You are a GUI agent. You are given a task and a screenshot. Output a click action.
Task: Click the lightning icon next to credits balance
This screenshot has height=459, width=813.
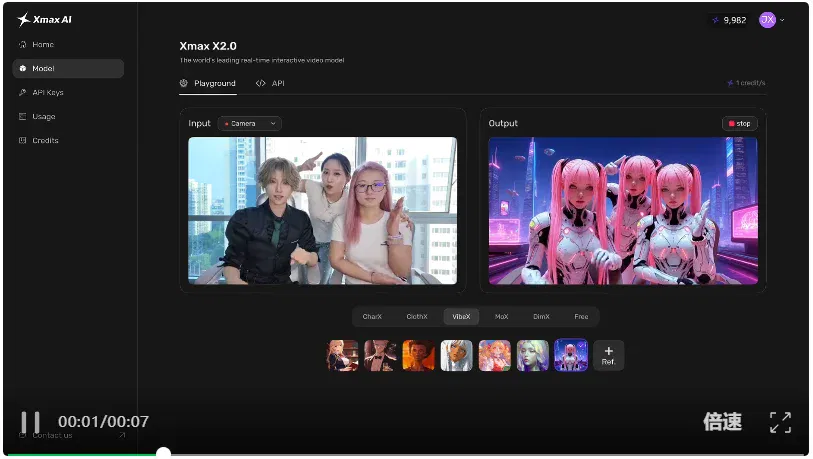pyautogui.click(x=716, y=20)
